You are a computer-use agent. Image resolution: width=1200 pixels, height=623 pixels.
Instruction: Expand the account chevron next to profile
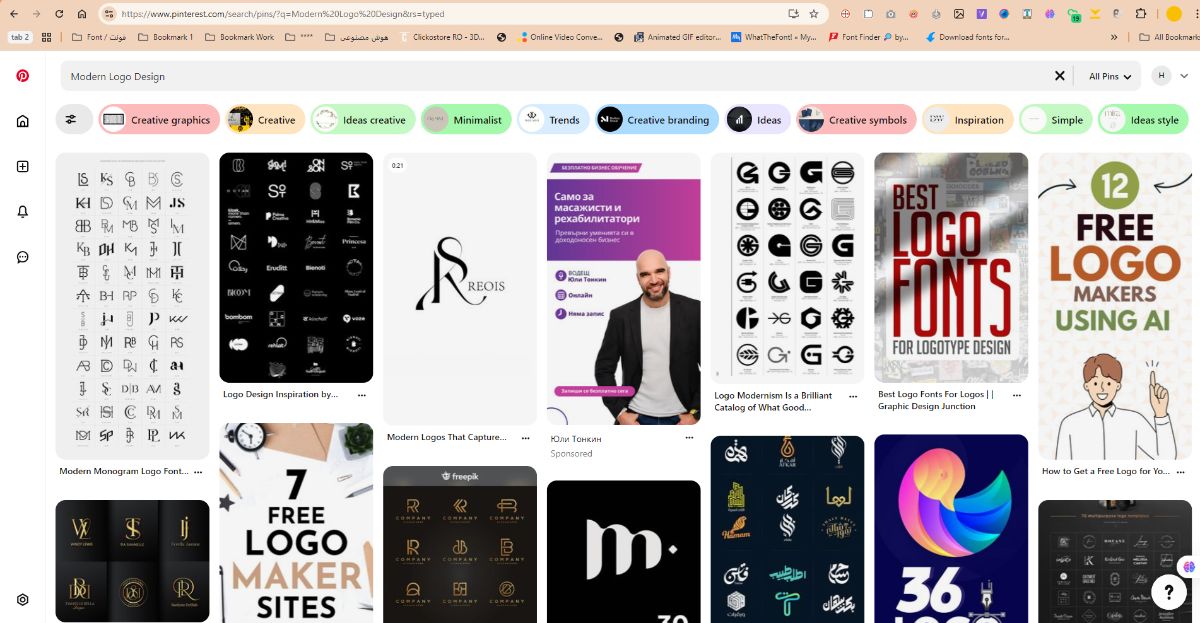tap(1184, 76)
